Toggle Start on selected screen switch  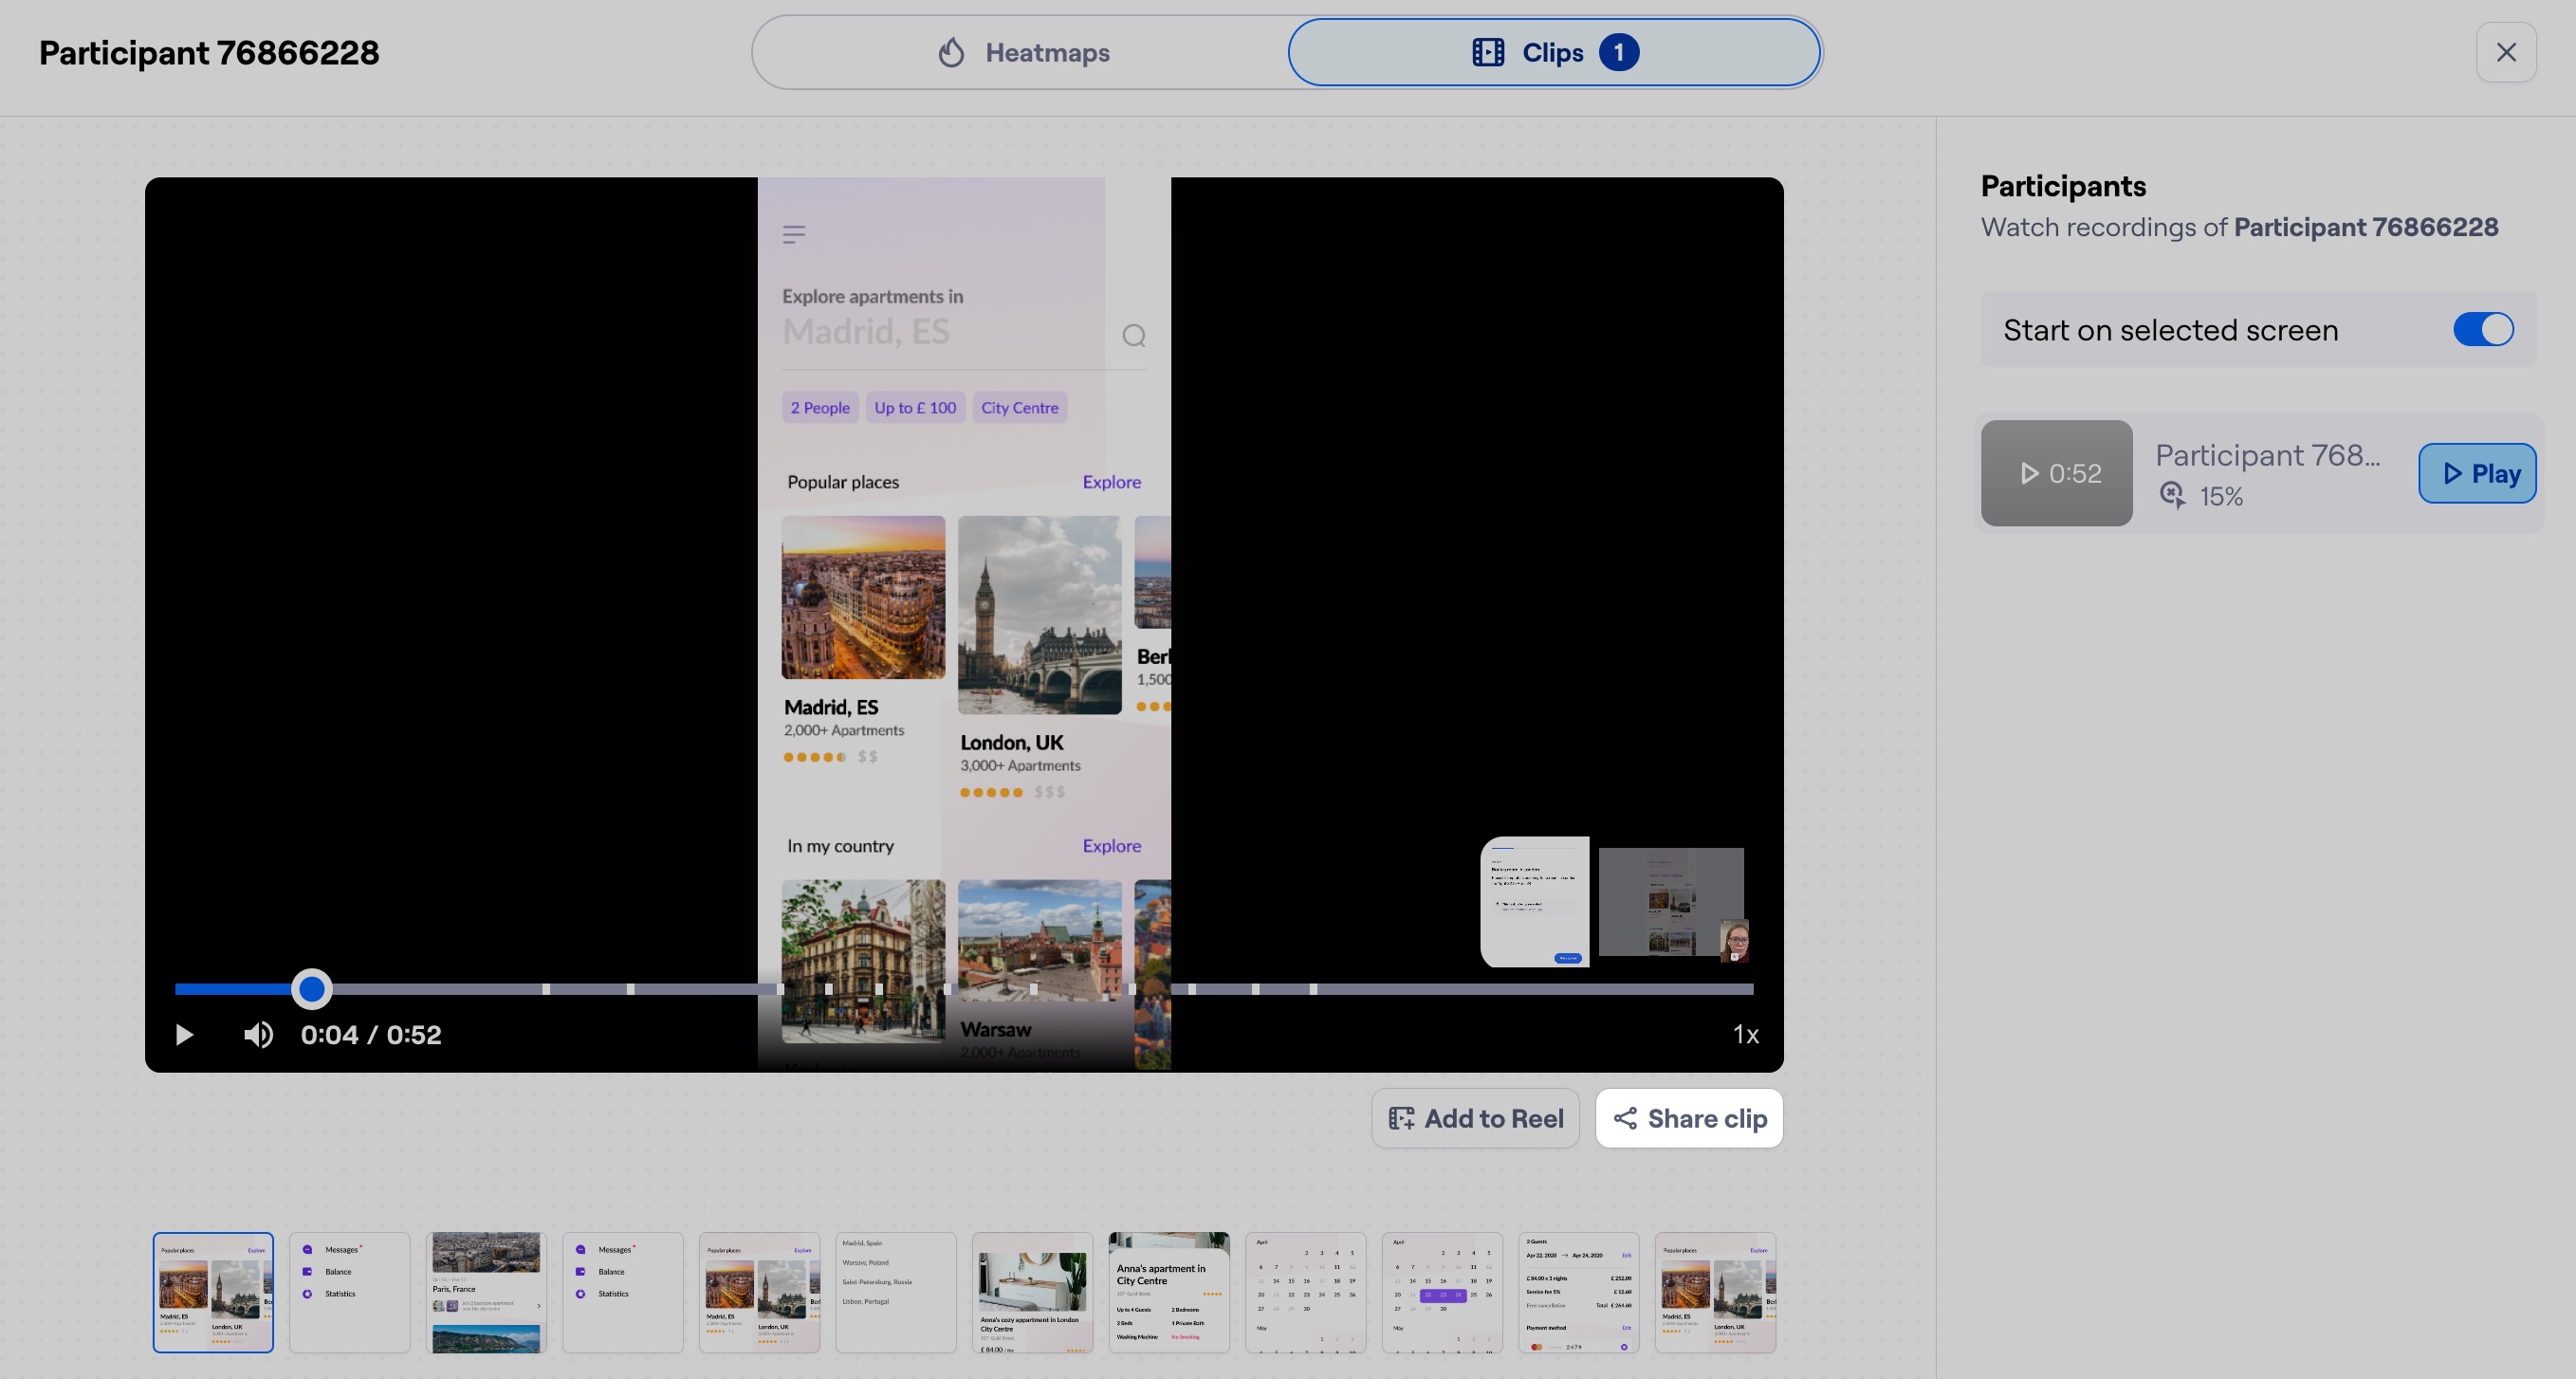point(2482,329)
